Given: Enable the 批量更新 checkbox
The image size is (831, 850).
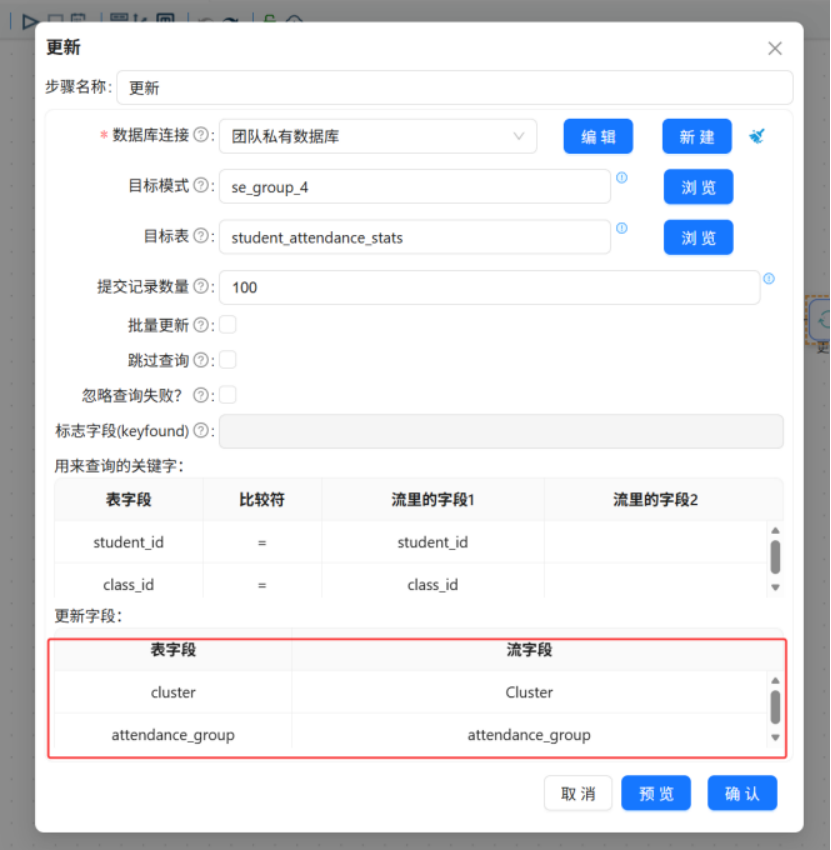Looking at the screenshot, I should [228, 325].
